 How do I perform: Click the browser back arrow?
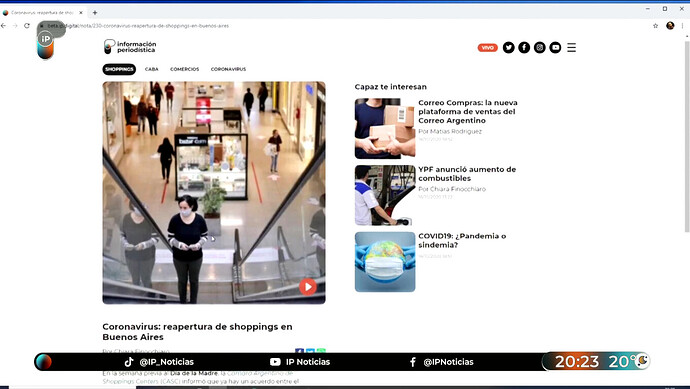(4, 26)
